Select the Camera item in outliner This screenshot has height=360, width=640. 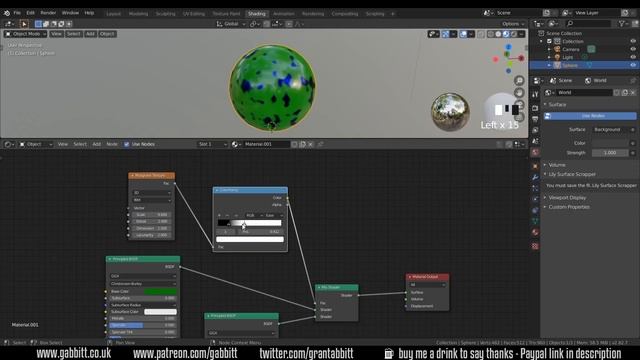tap(571, 49)
